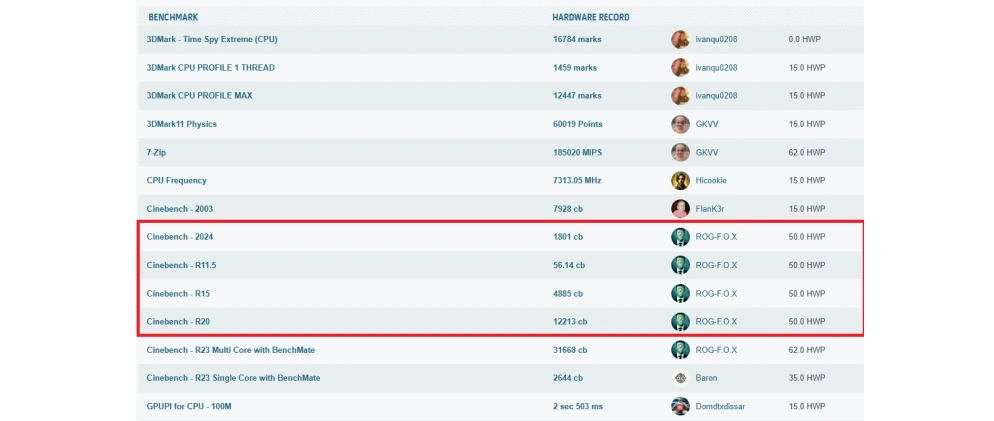Open Hicookie's avatar in CPU Frequency row
The image size is (994, 421).
[x=680, y=181]
